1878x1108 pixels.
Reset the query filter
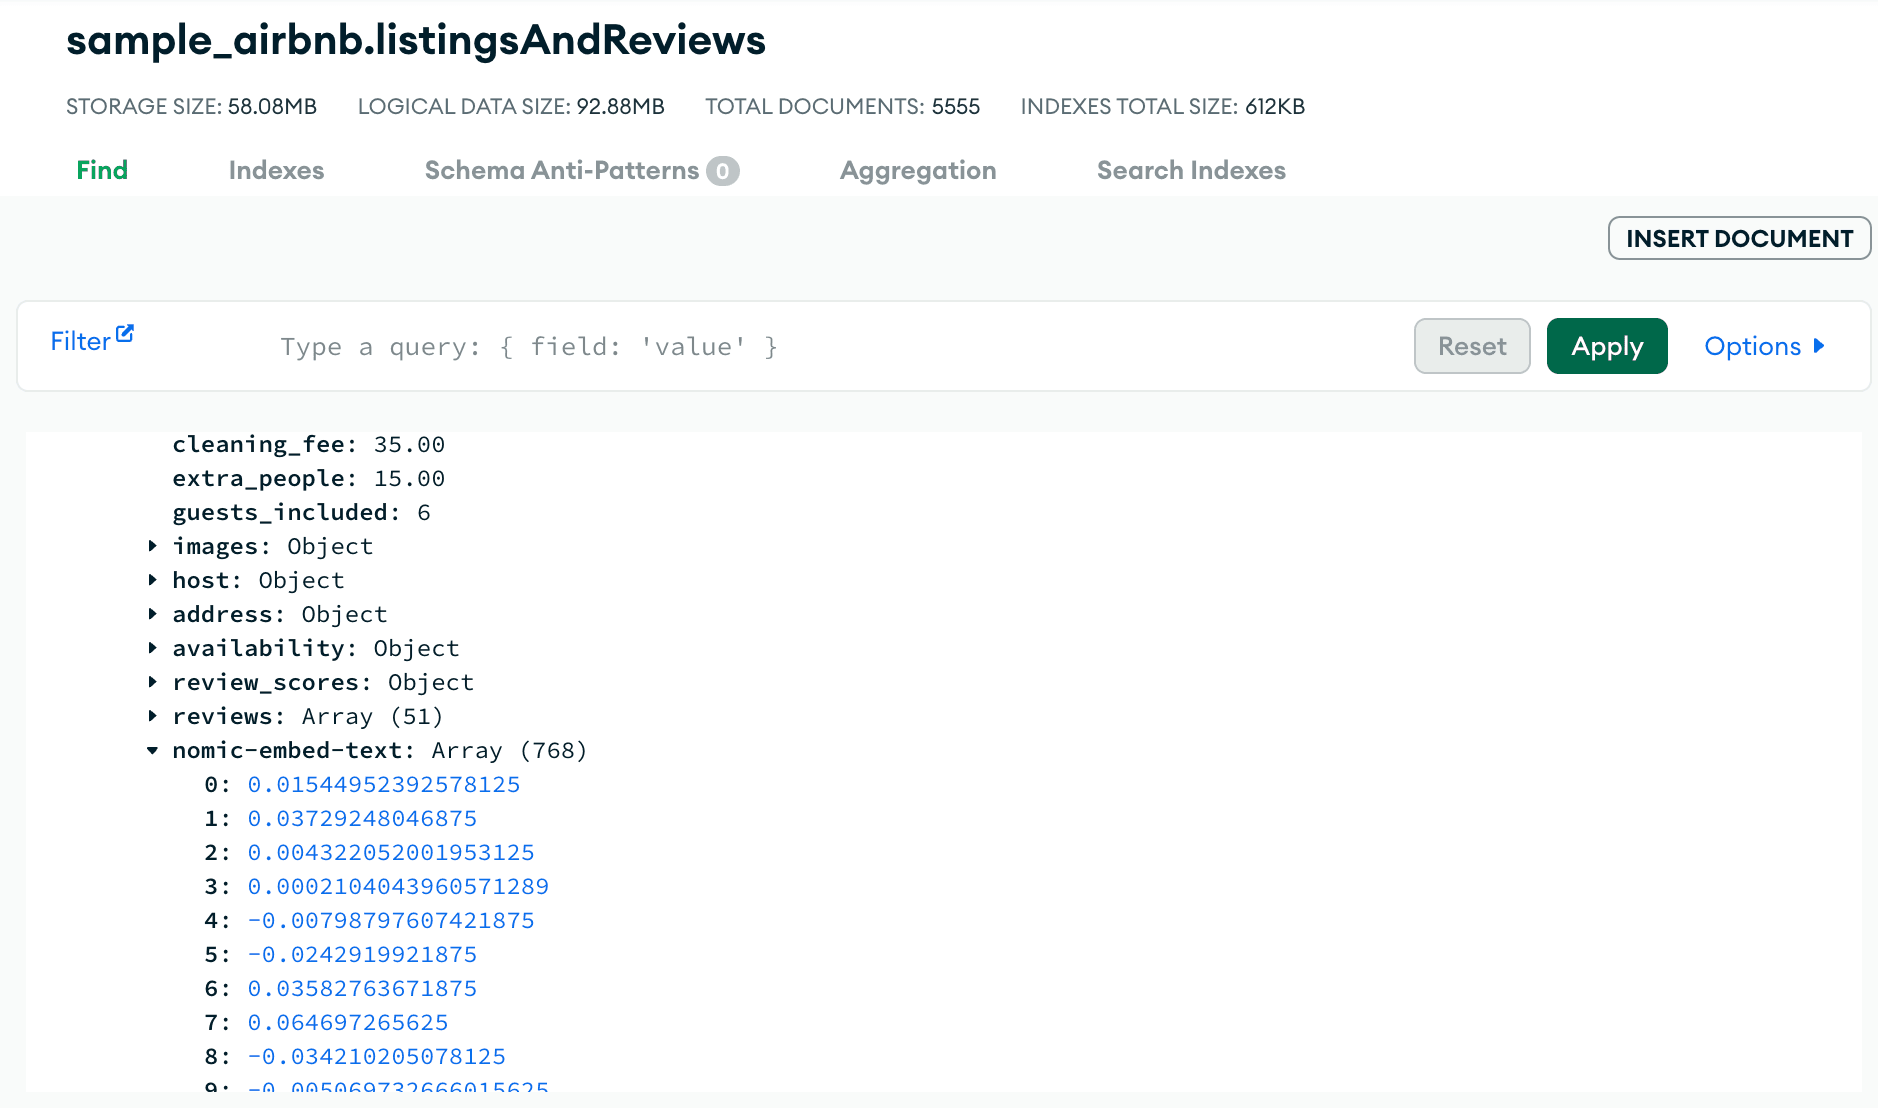[1471, 346]
